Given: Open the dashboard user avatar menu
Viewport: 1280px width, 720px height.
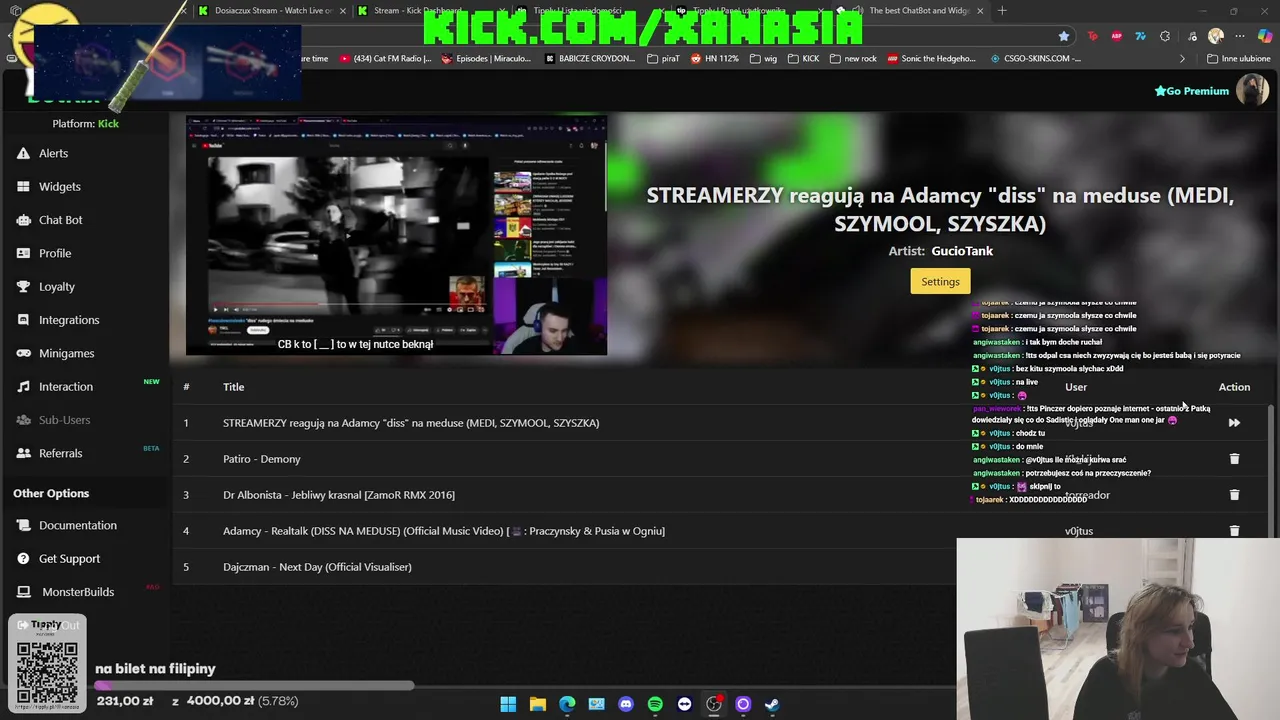Looking at the screenshot, I should (1253, 91).
